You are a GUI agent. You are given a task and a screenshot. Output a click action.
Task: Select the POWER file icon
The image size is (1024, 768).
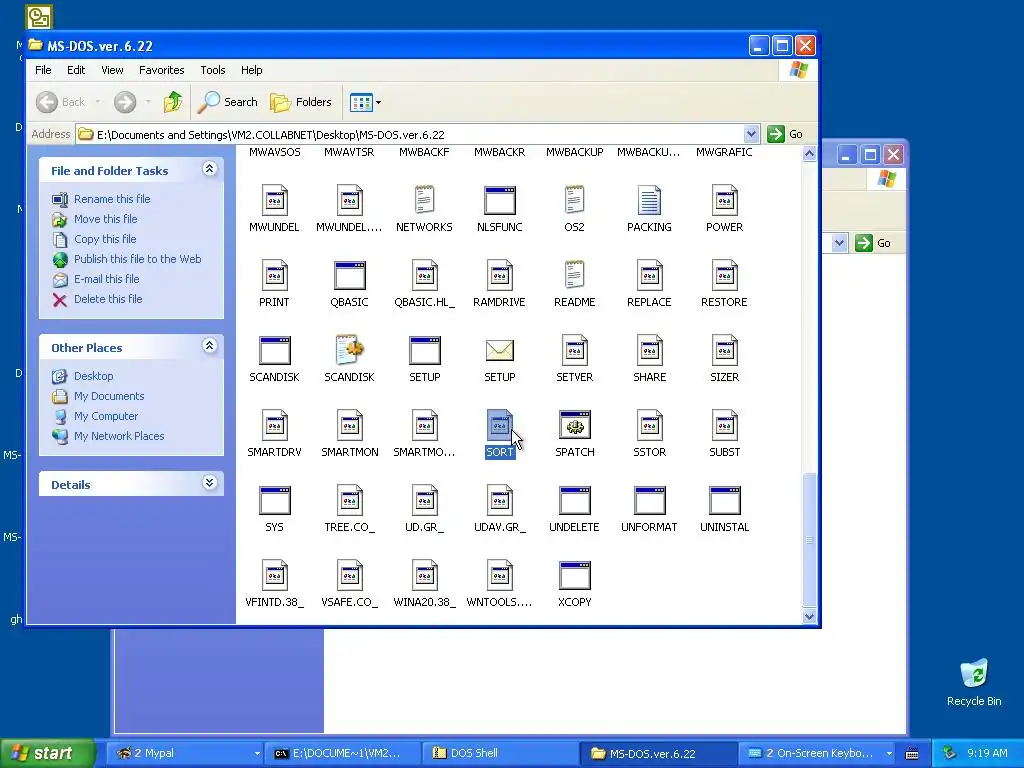(725, 200)
